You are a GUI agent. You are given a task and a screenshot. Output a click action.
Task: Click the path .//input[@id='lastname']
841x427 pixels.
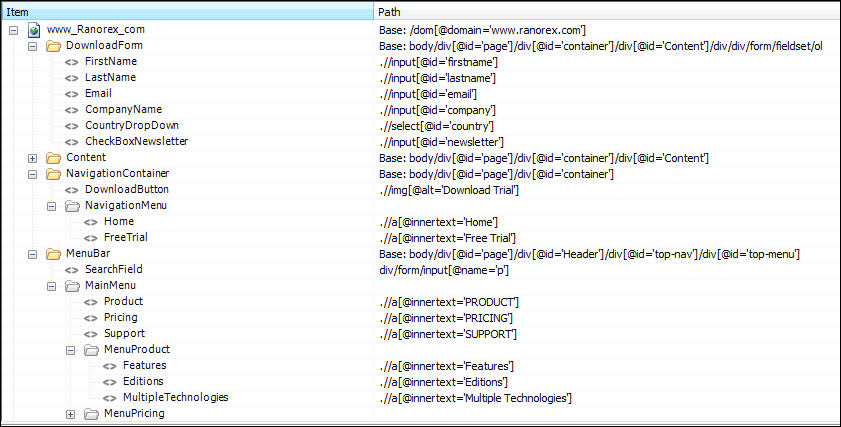click(437, 78)
